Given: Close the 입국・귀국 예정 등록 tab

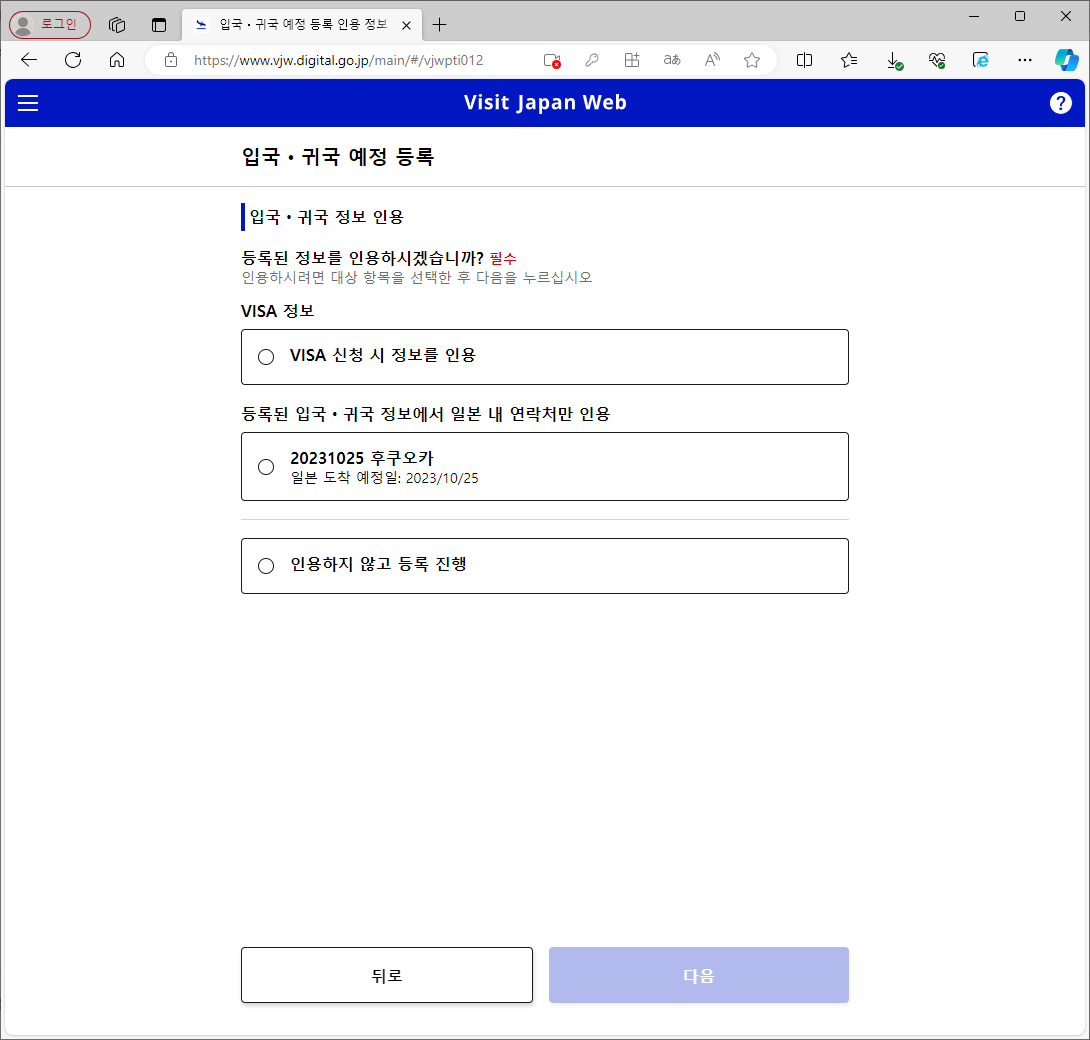Looking at the screenshot, I should 407,25.
